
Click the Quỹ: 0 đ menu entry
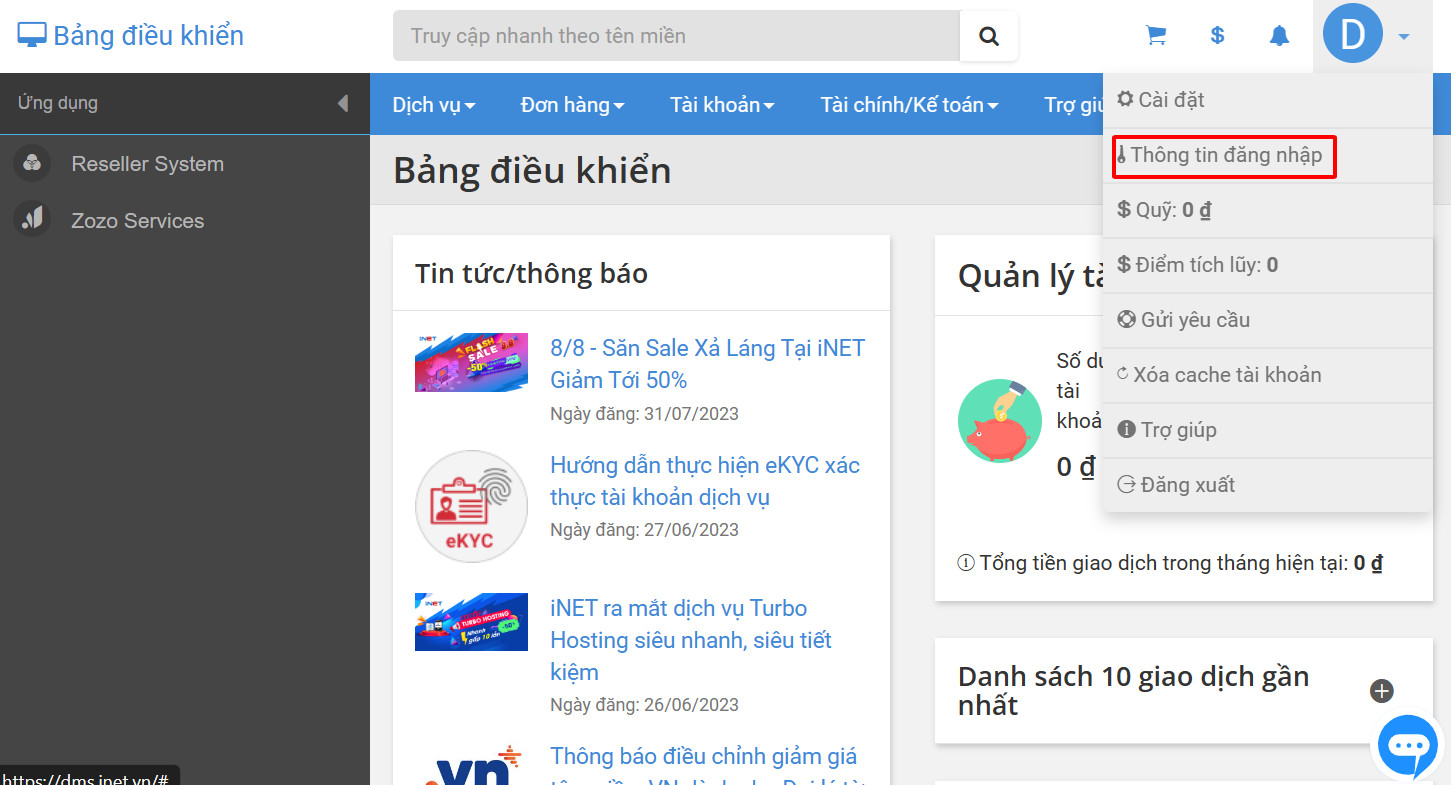pyautogui.click(x=1267, y=210)
